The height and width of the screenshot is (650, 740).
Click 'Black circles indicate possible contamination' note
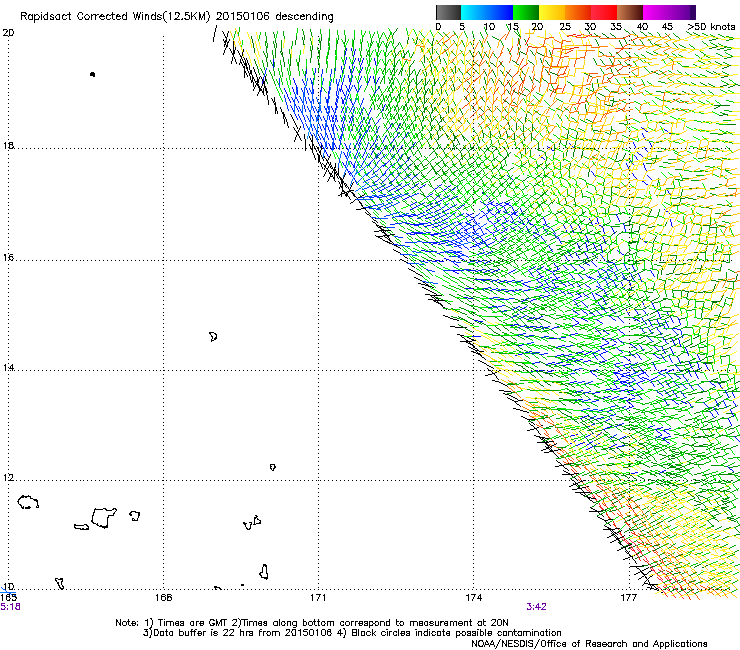pos(456,633)
